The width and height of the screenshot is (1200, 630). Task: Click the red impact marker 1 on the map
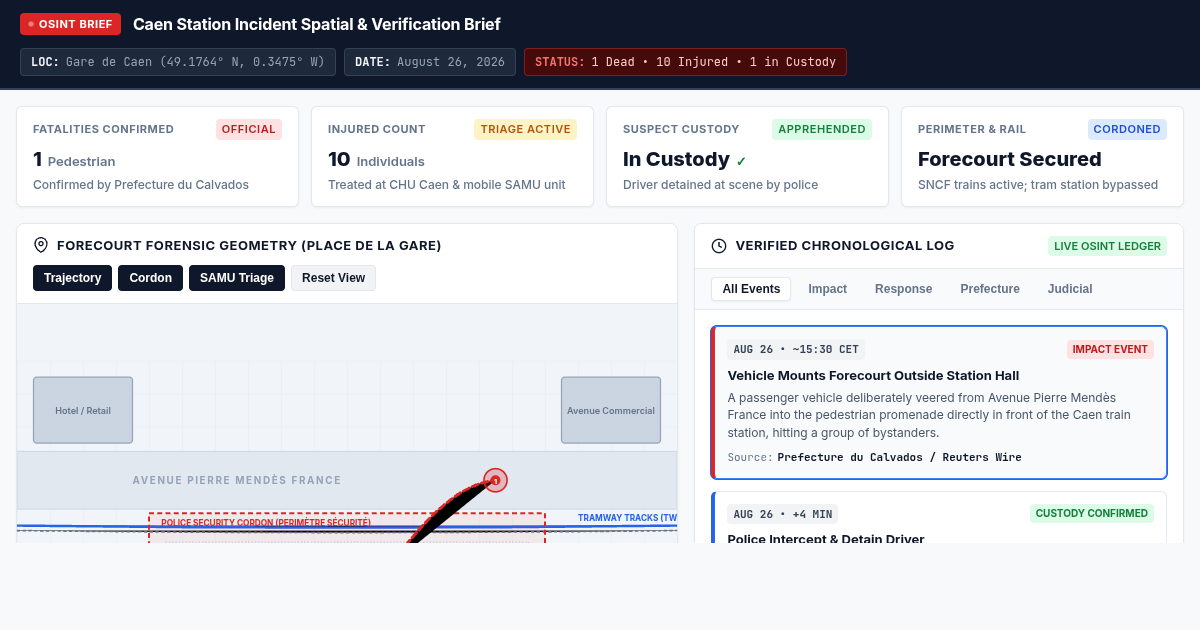[x=495, y=480]
